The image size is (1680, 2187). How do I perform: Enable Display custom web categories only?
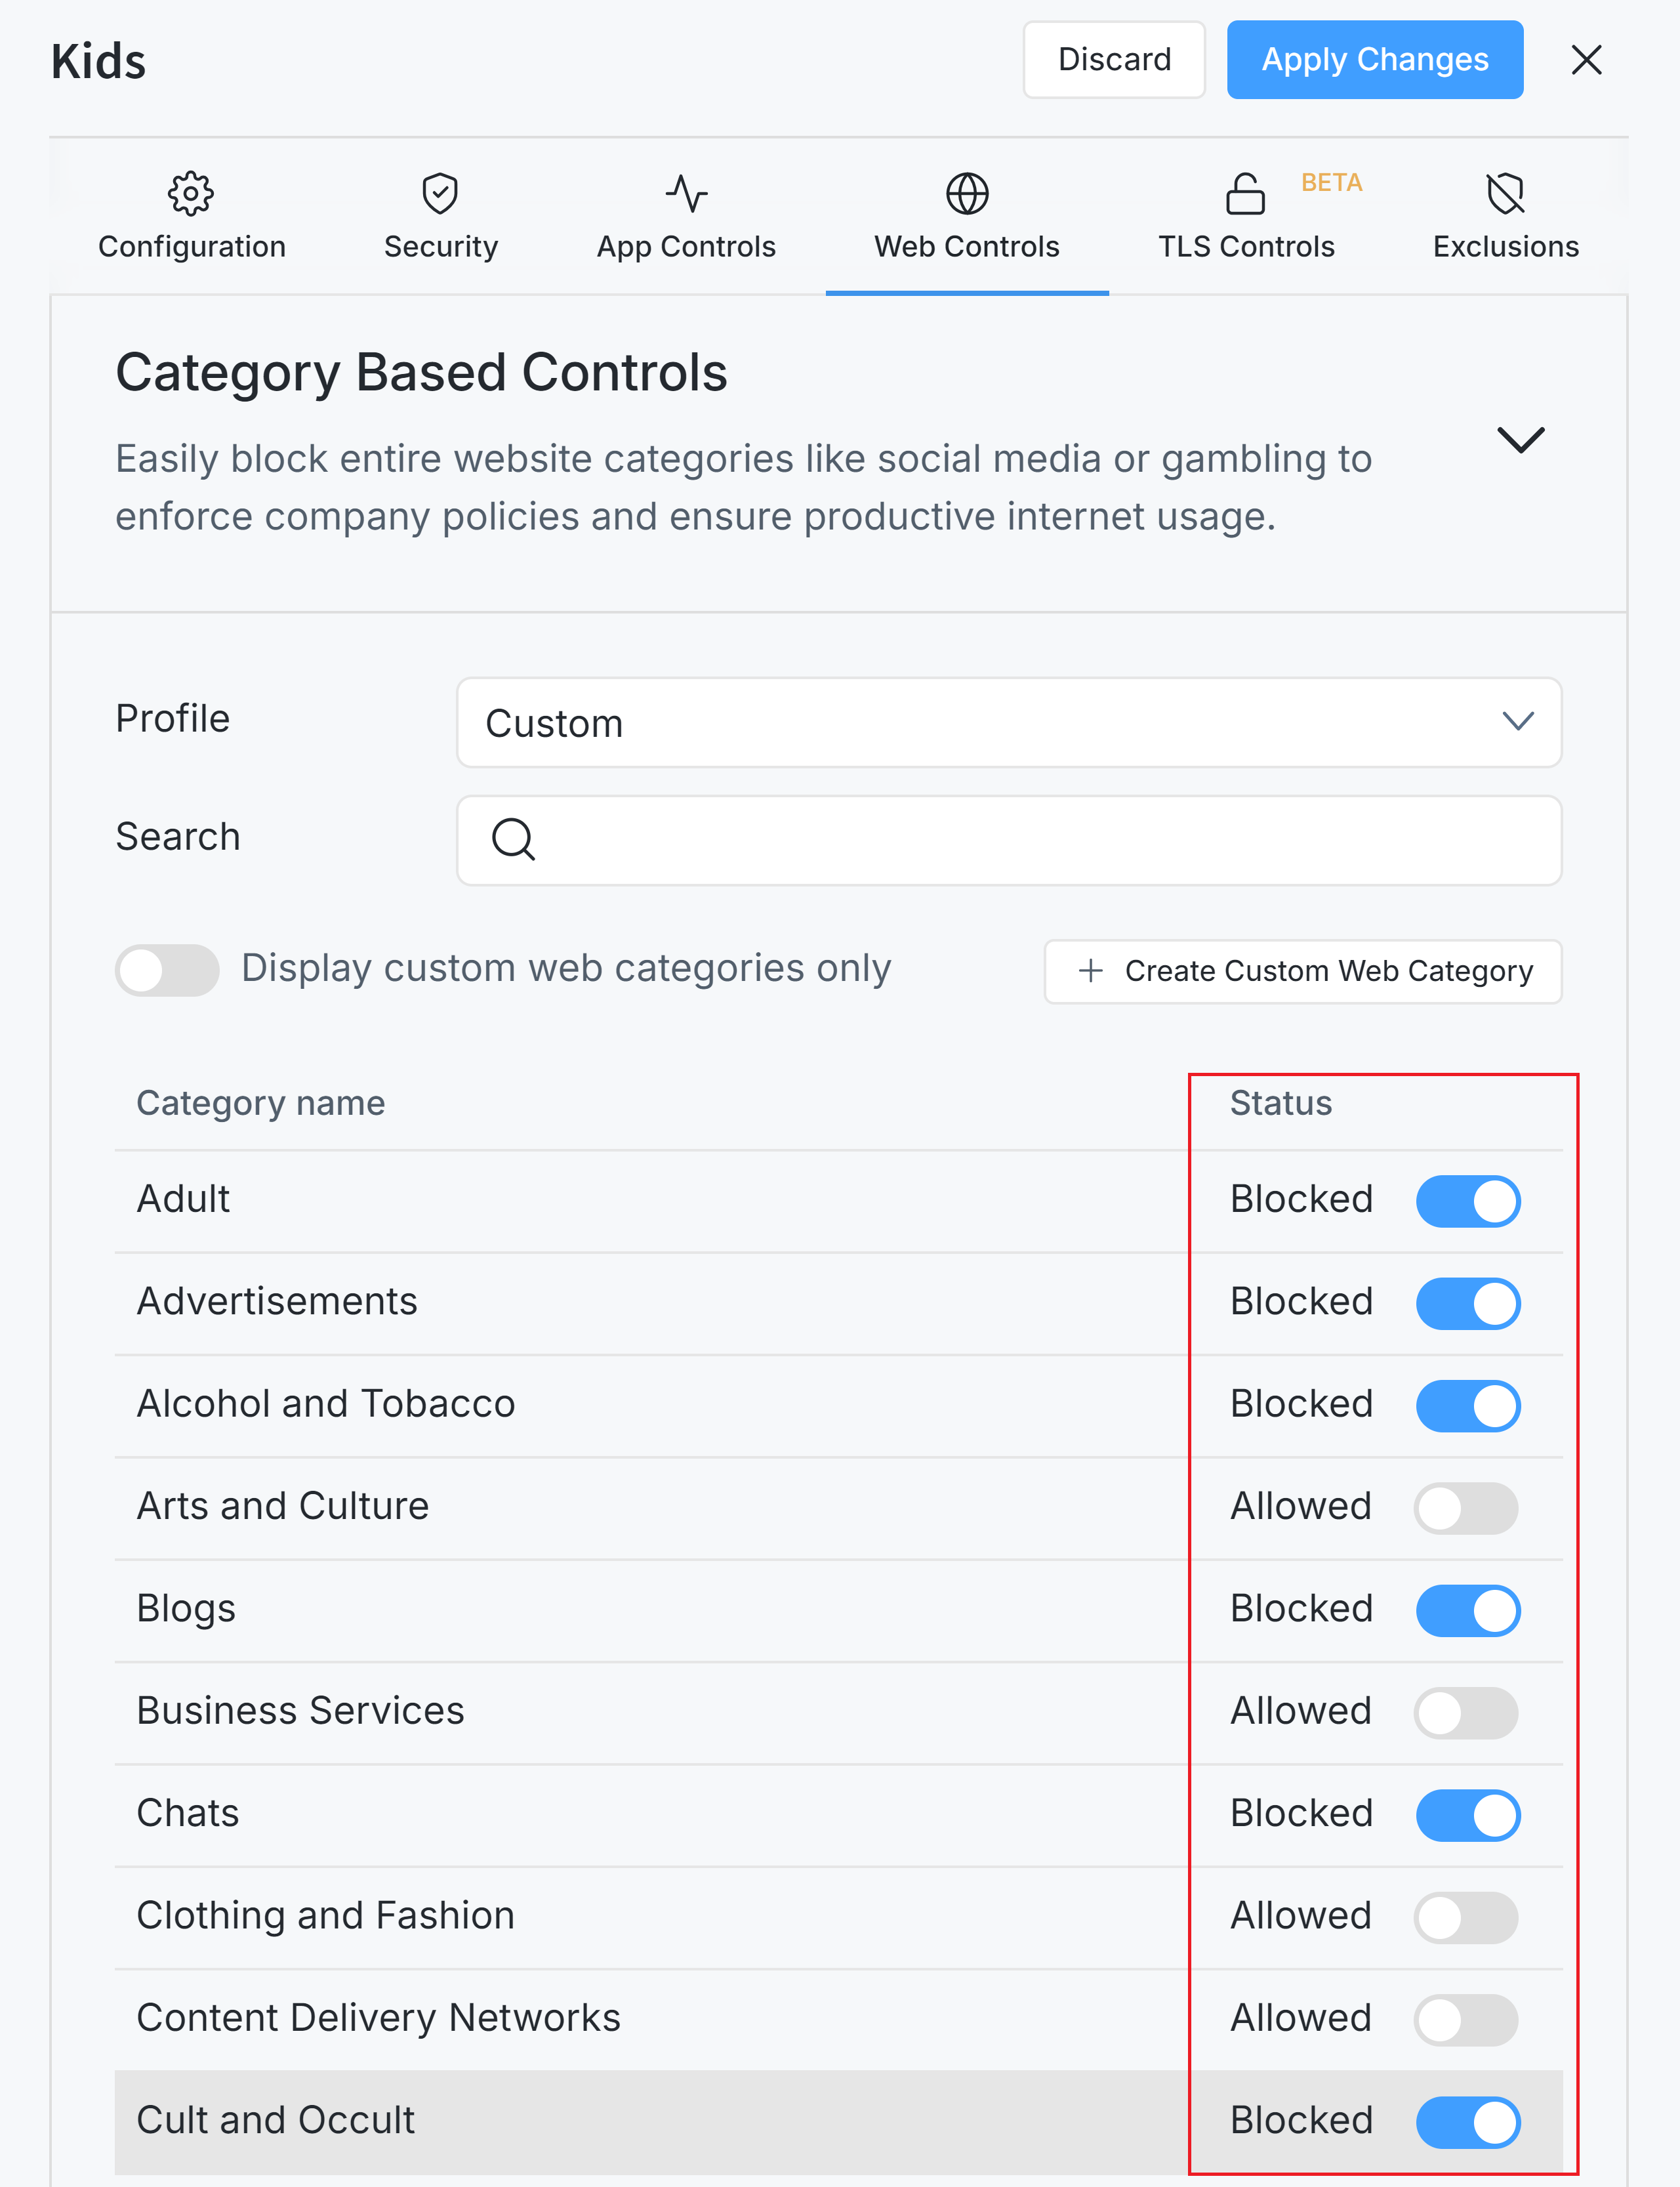pyautogui.click(x=167, y=969)
